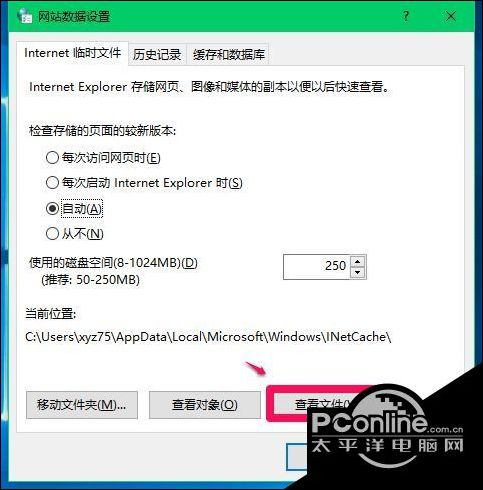
Task: Click the 查看对象(O) button
Action: (x=205, y=405)
